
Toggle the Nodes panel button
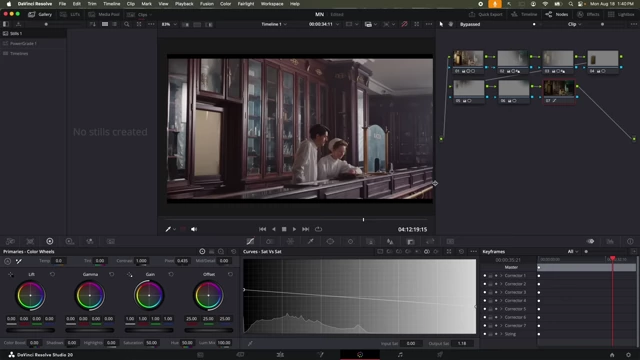(x=557, y=14)
